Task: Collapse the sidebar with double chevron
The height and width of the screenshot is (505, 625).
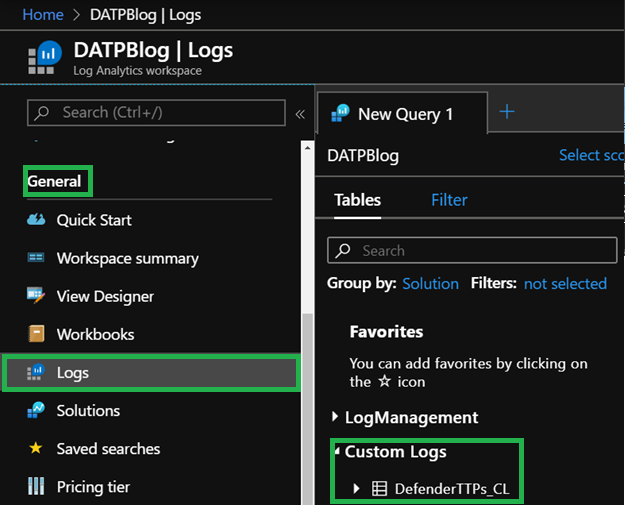Action: click(x=299, y=114)
